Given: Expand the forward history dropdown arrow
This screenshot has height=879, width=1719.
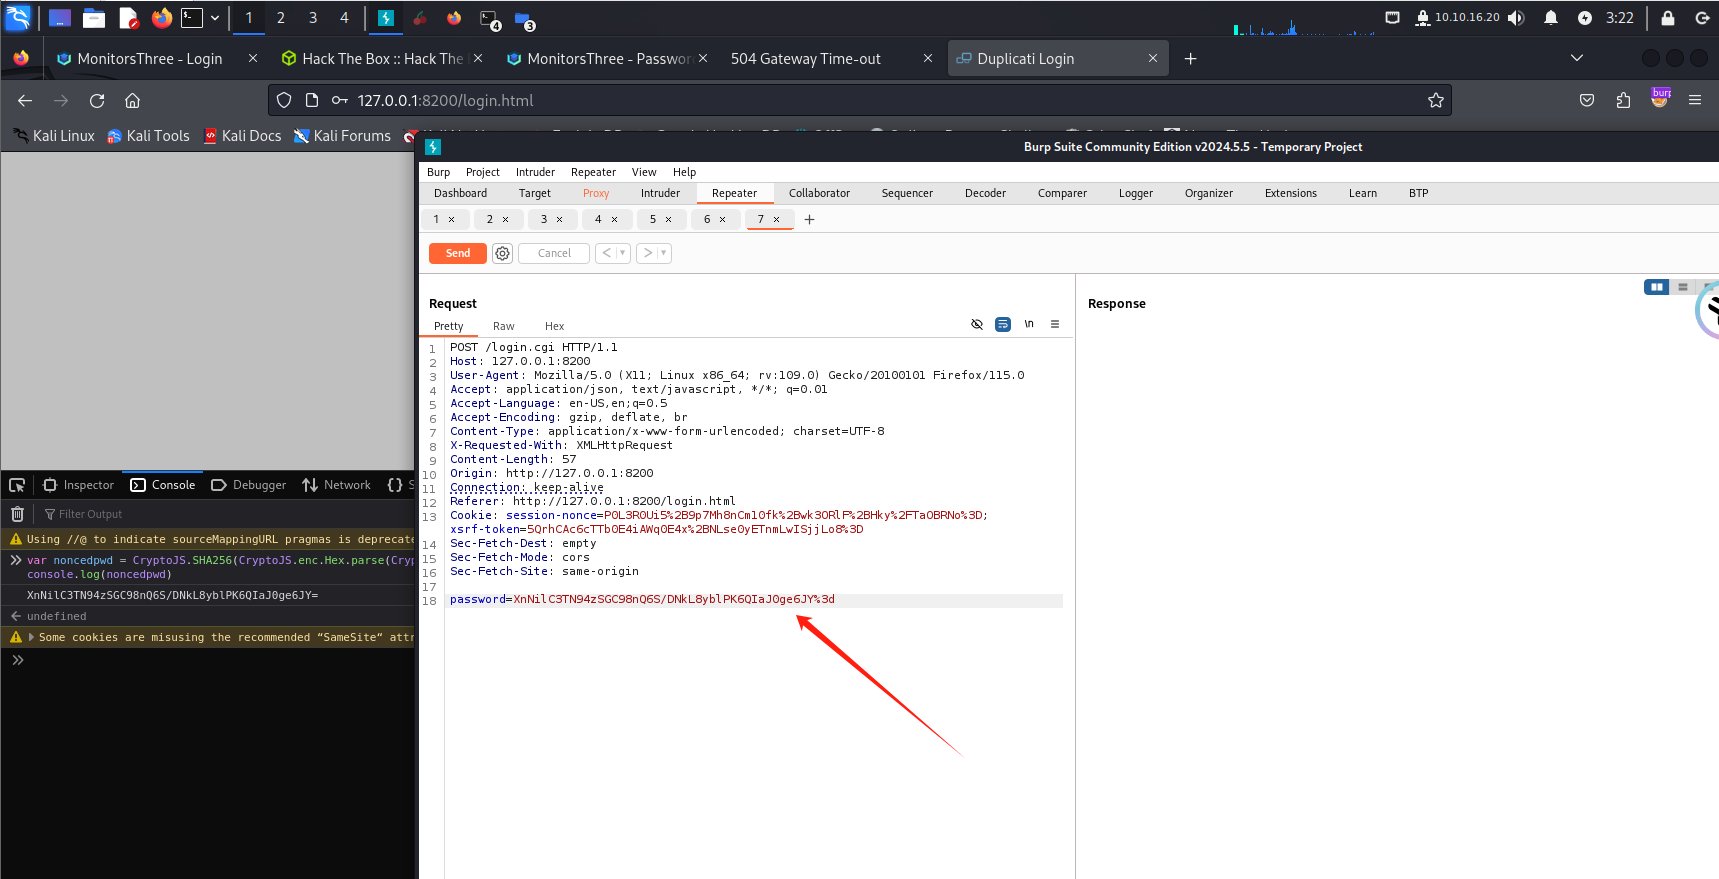Looking at the screenshot, I should pyautogui.click(x=663, y=254).
